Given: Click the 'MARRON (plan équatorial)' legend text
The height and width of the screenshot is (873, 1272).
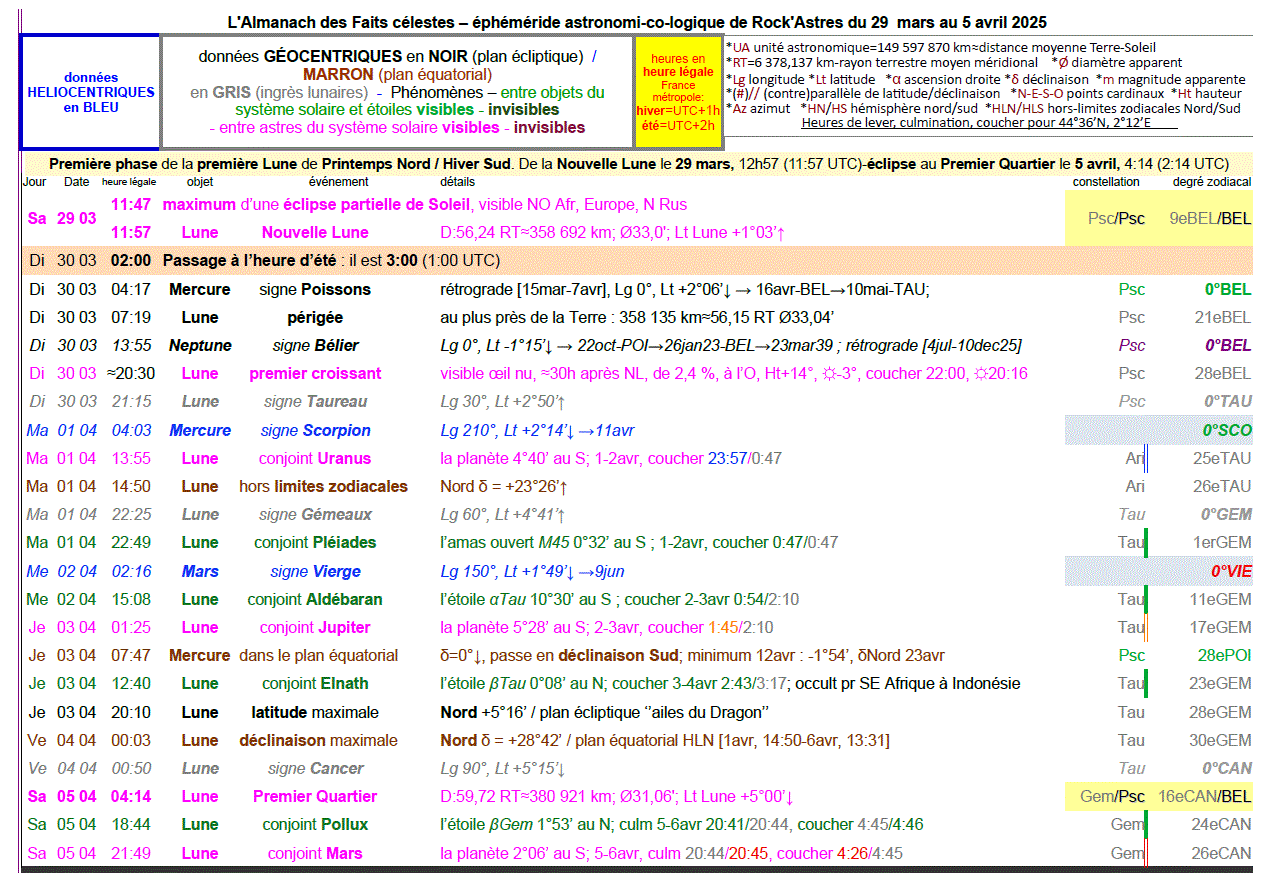Looking at the screenshot, I should point(397,75).
